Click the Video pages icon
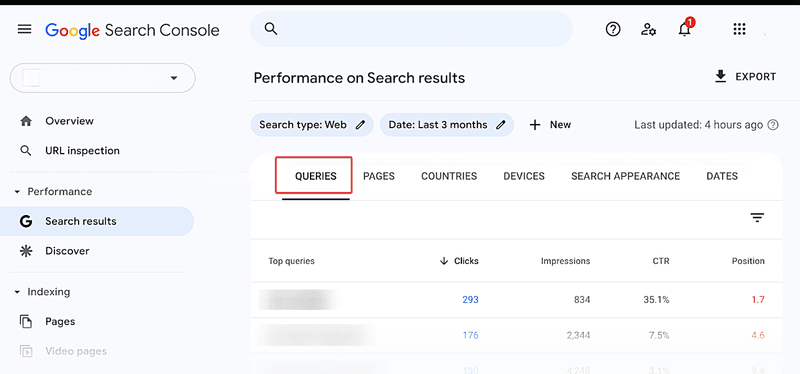Image resolution: width=800 pixels, height=374 pixels. pos(26,351)
